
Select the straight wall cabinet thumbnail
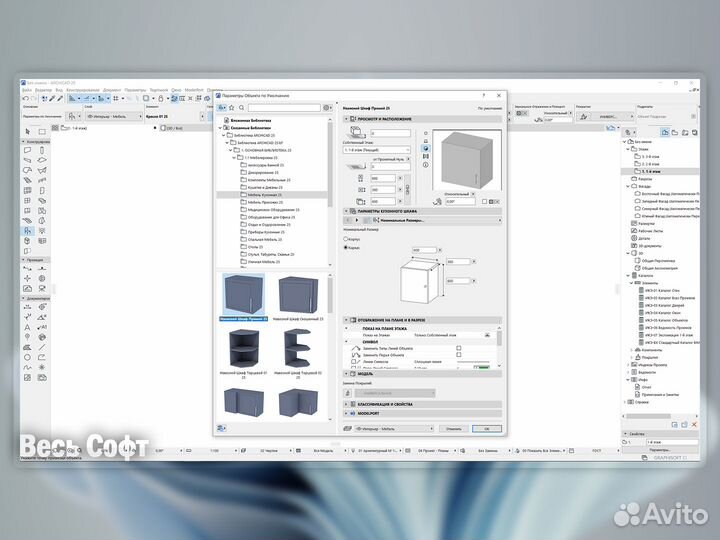click(243, 294)
